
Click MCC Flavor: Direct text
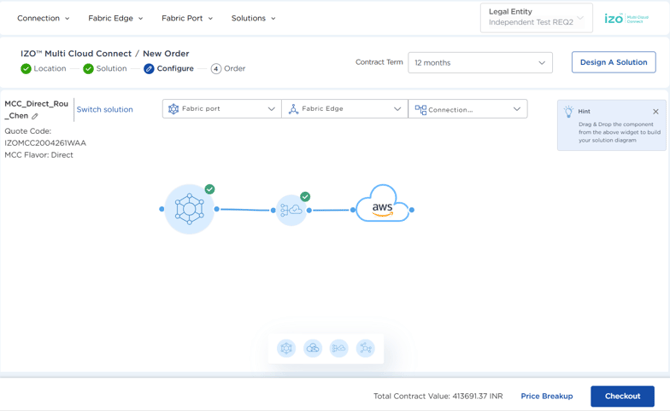(x=39, y=155)
